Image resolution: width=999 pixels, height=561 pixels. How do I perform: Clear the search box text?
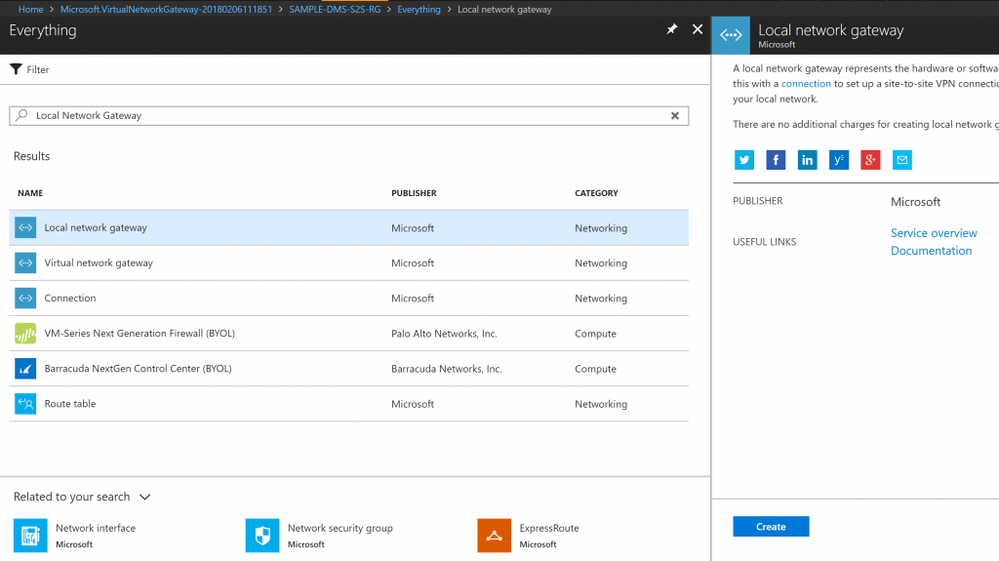pos(675,116)
